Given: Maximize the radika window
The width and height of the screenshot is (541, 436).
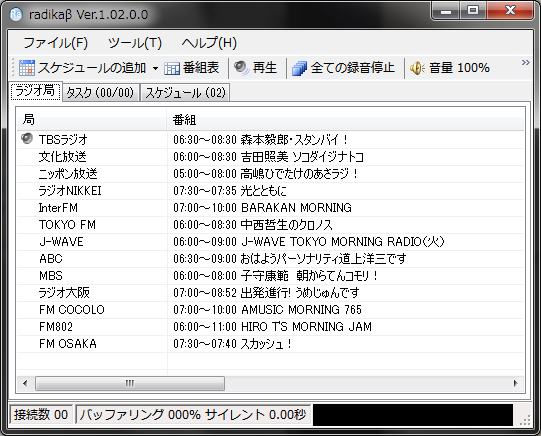Looking at the screenshot, I should (473, 11).
